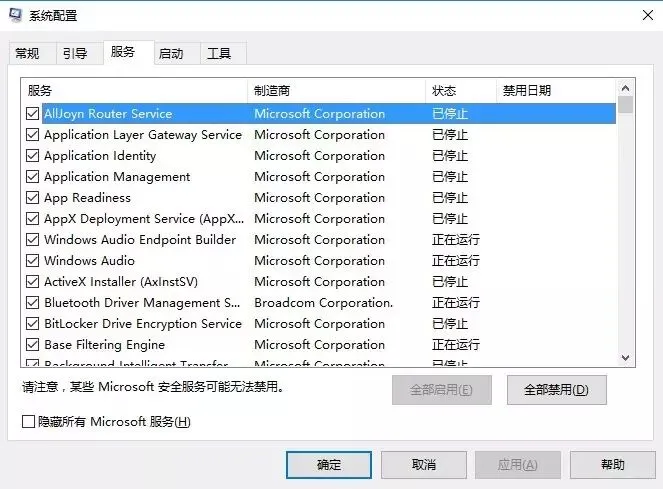Select AppX Deployment Service (AppX... row

(320, 219)
